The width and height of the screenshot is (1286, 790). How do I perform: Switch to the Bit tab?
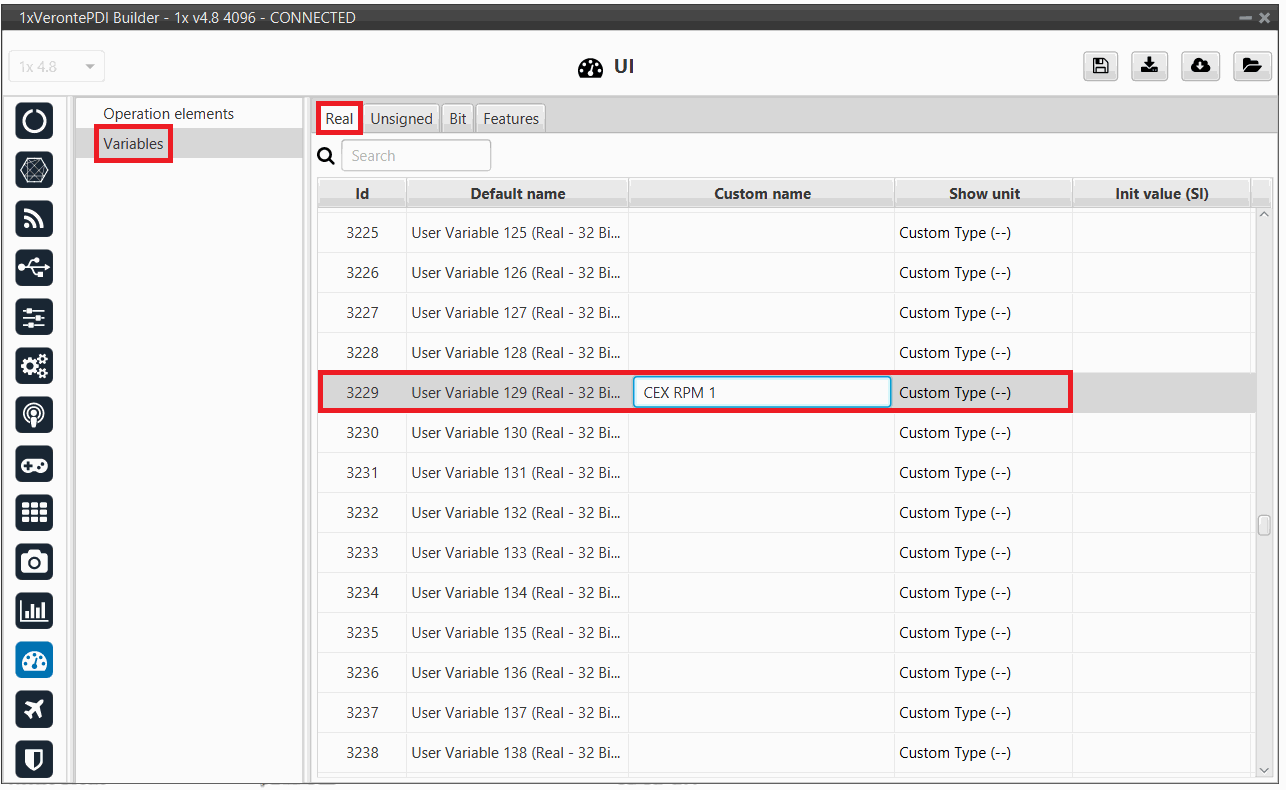(458, 119)
